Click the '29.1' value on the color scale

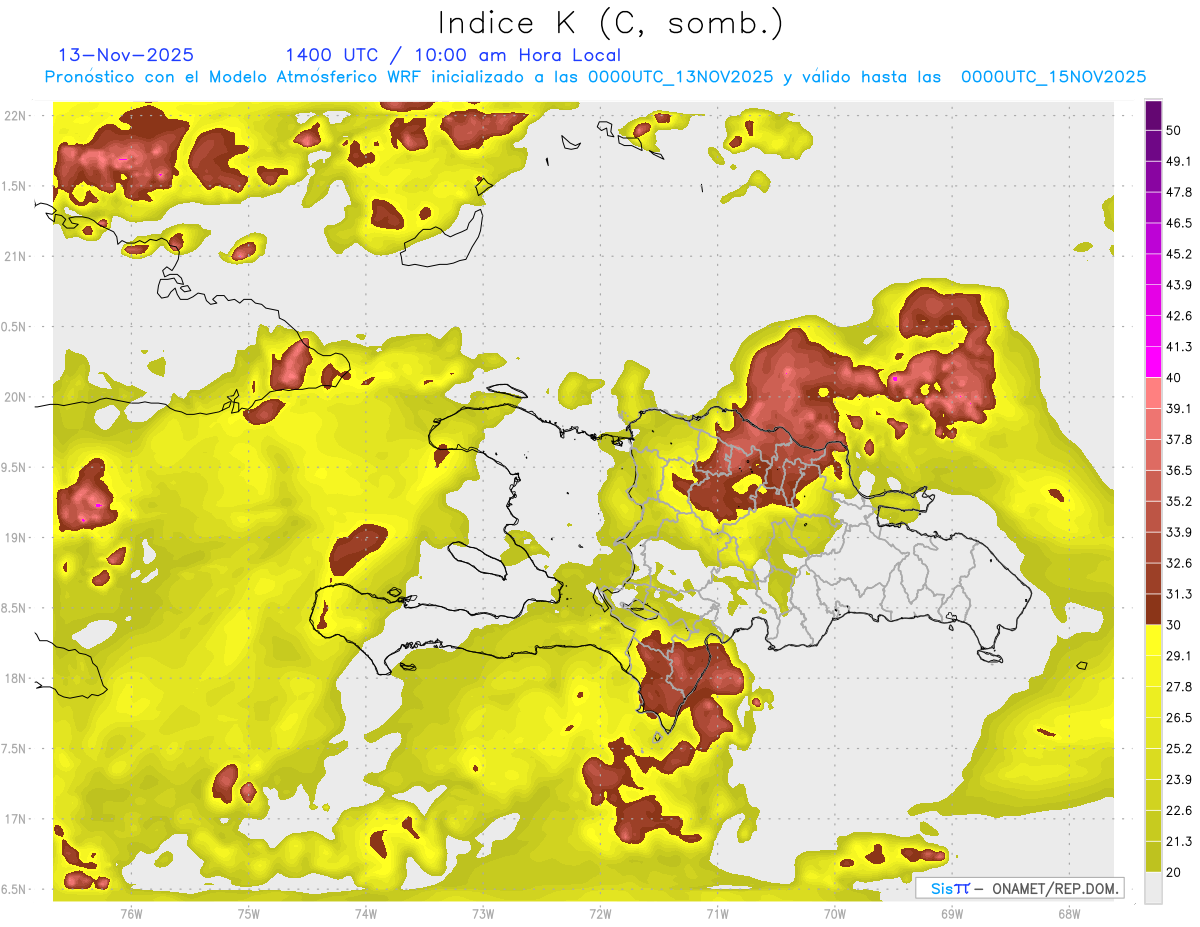1178,656
